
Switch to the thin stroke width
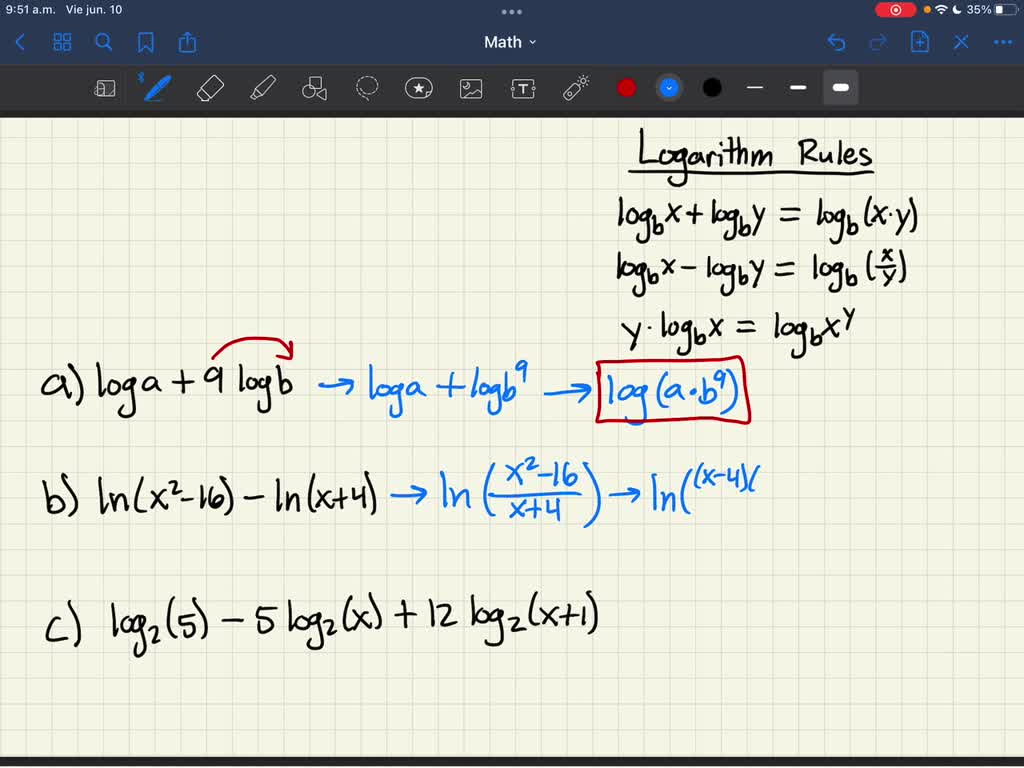coord(755,88)
